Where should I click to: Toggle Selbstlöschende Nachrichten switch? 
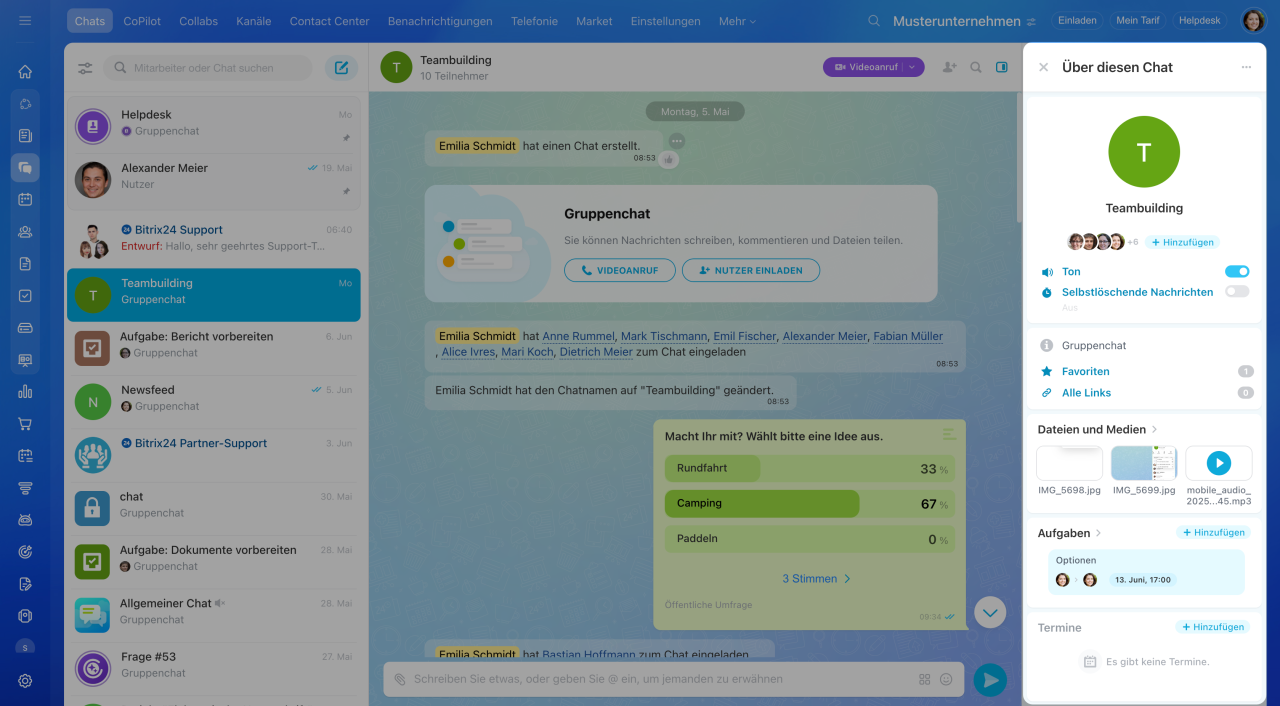pyautogui.click(x=1237, y=291)
